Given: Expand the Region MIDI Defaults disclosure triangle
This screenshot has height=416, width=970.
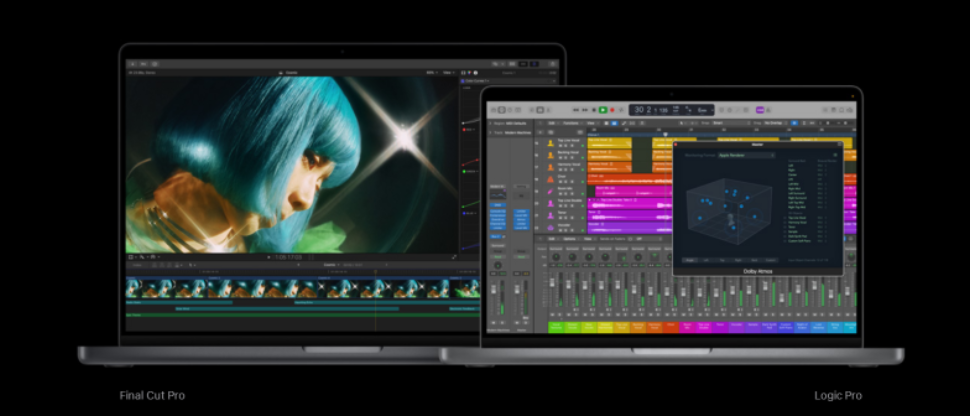Looking at the screenshot, I should click(x=491, y=124).
